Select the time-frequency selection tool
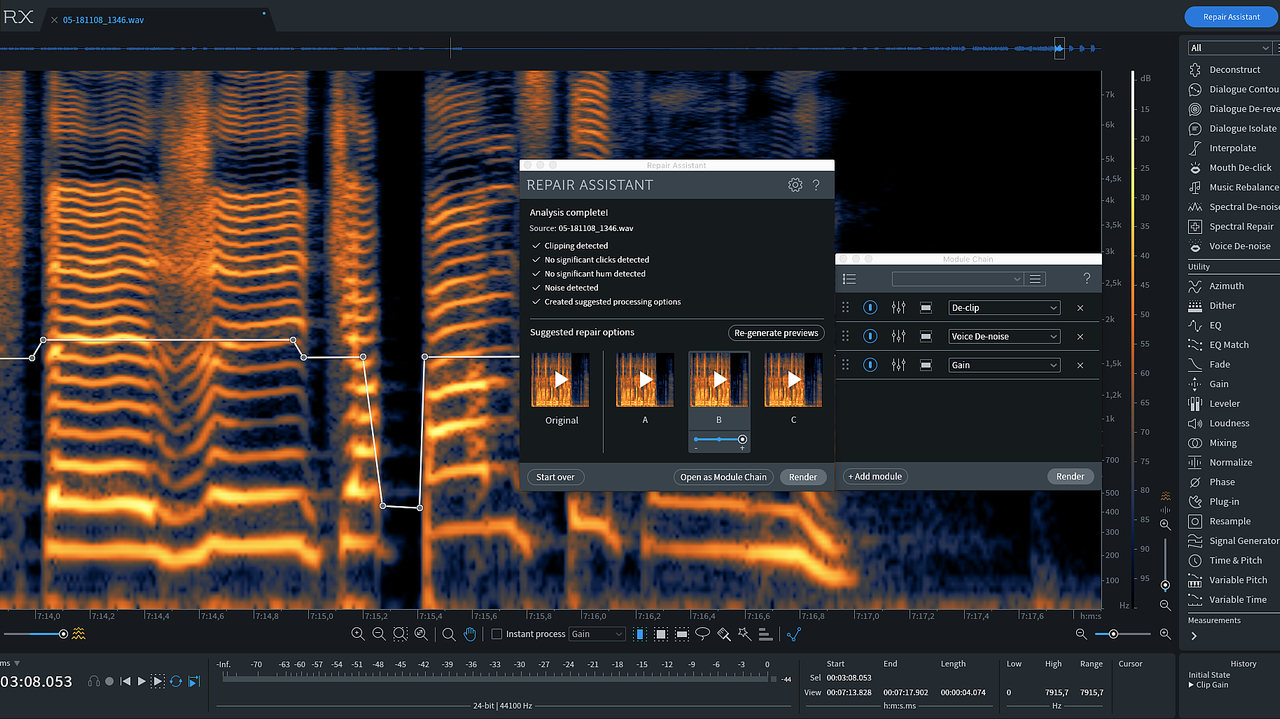 click(x=661, y=634)
